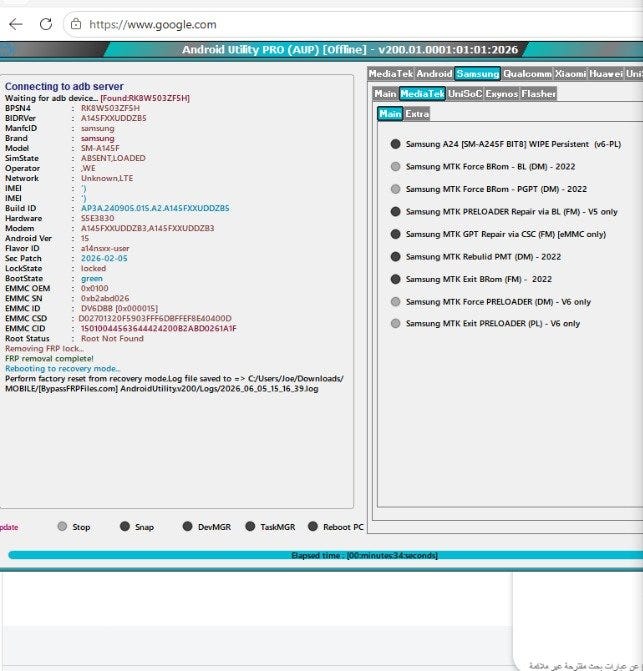Click the BootState value green
Viewport: 643px width, 671px height.
[x=92, y=279]
